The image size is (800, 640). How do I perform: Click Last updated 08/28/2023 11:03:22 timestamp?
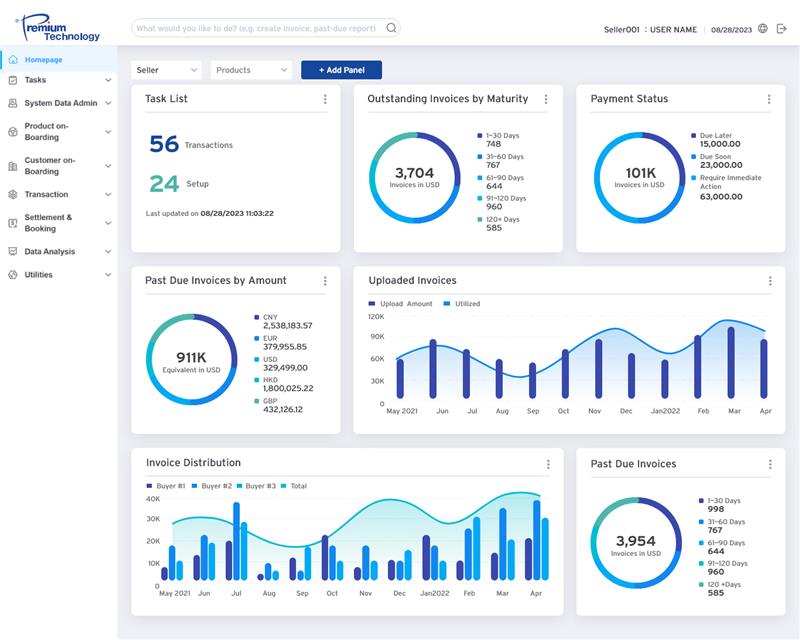tap(210, 213)
